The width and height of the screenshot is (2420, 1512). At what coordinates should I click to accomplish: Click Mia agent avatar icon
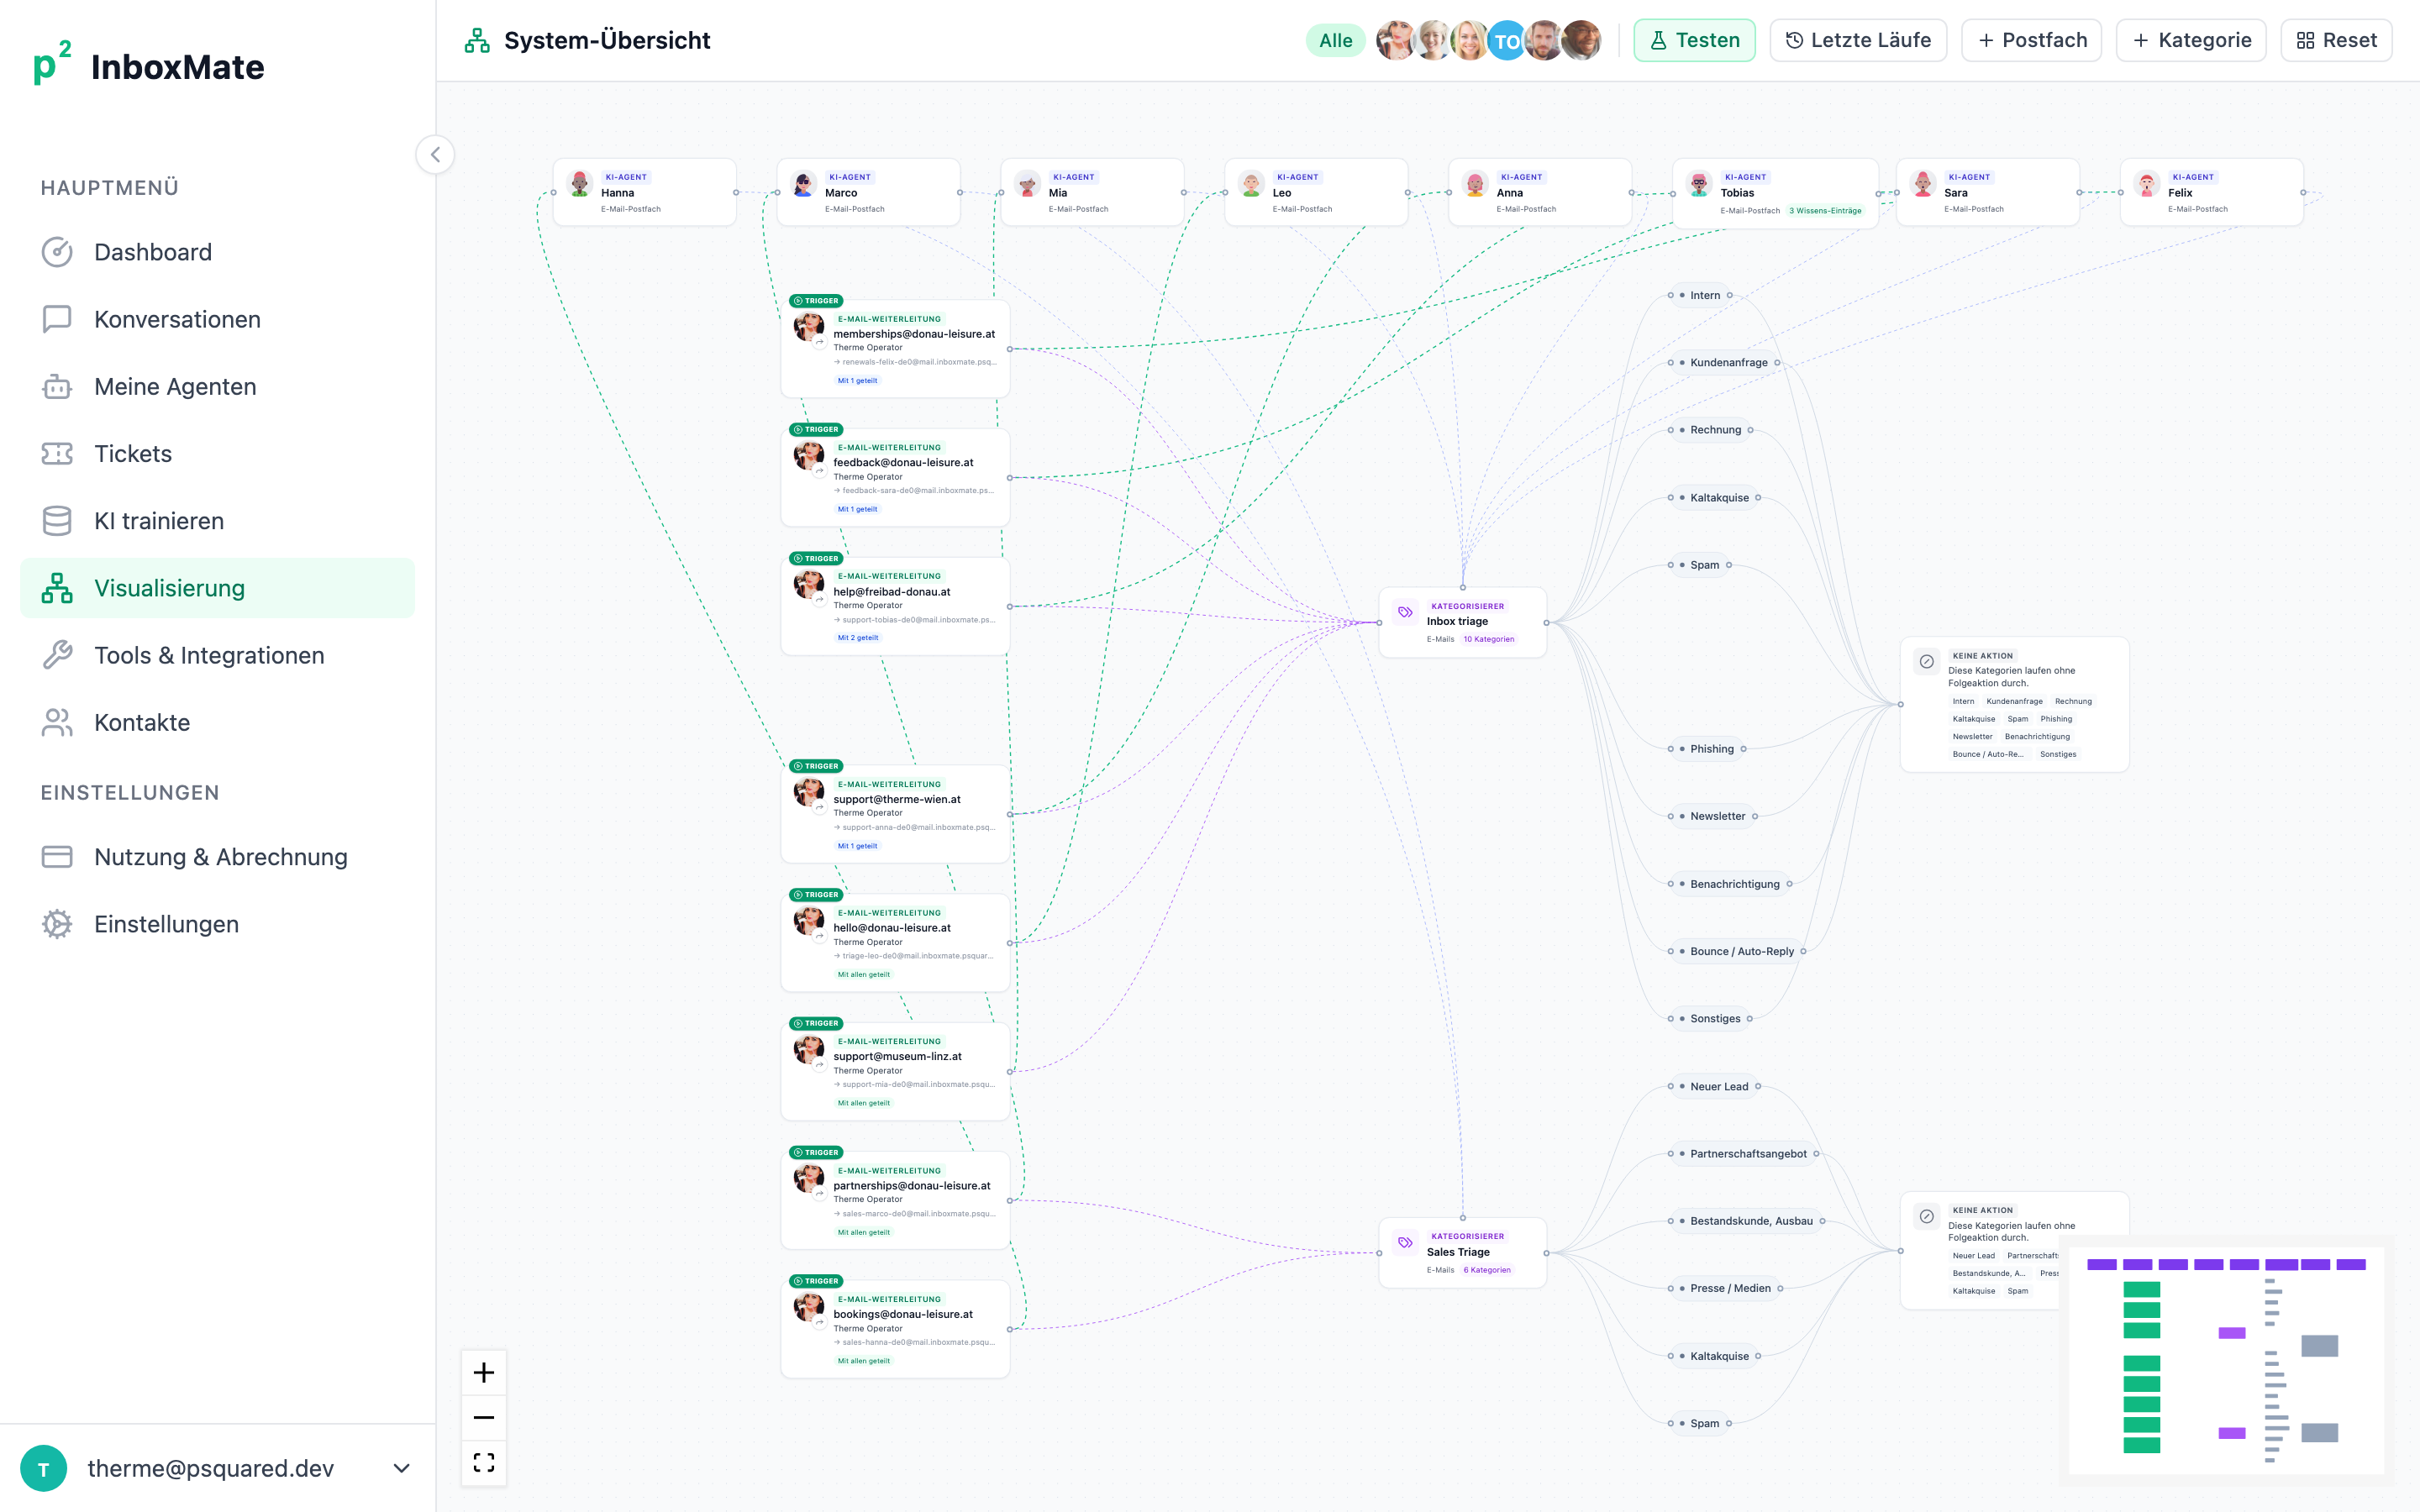pos(1027,184)
